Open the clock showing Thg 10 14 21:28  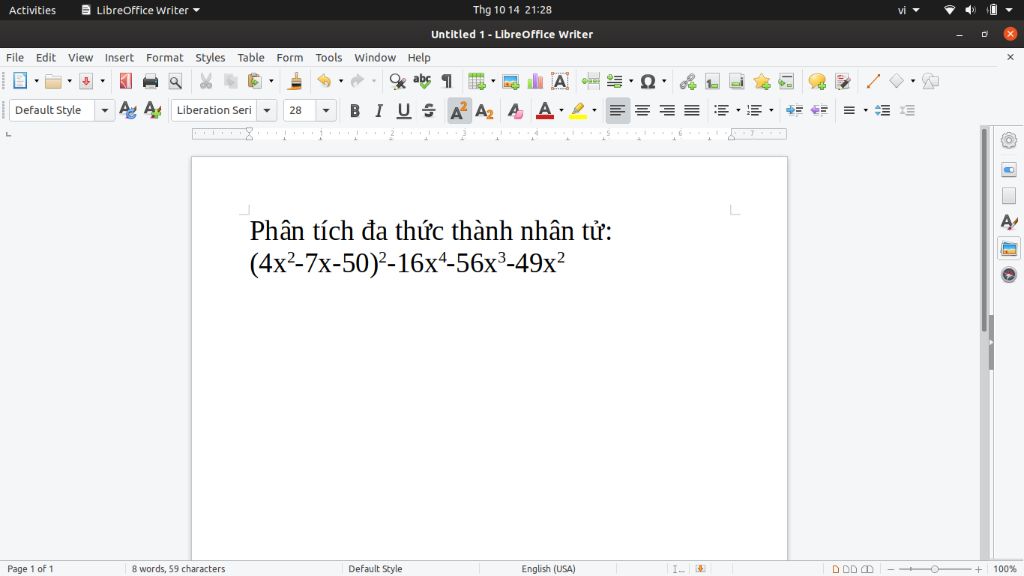512,10
